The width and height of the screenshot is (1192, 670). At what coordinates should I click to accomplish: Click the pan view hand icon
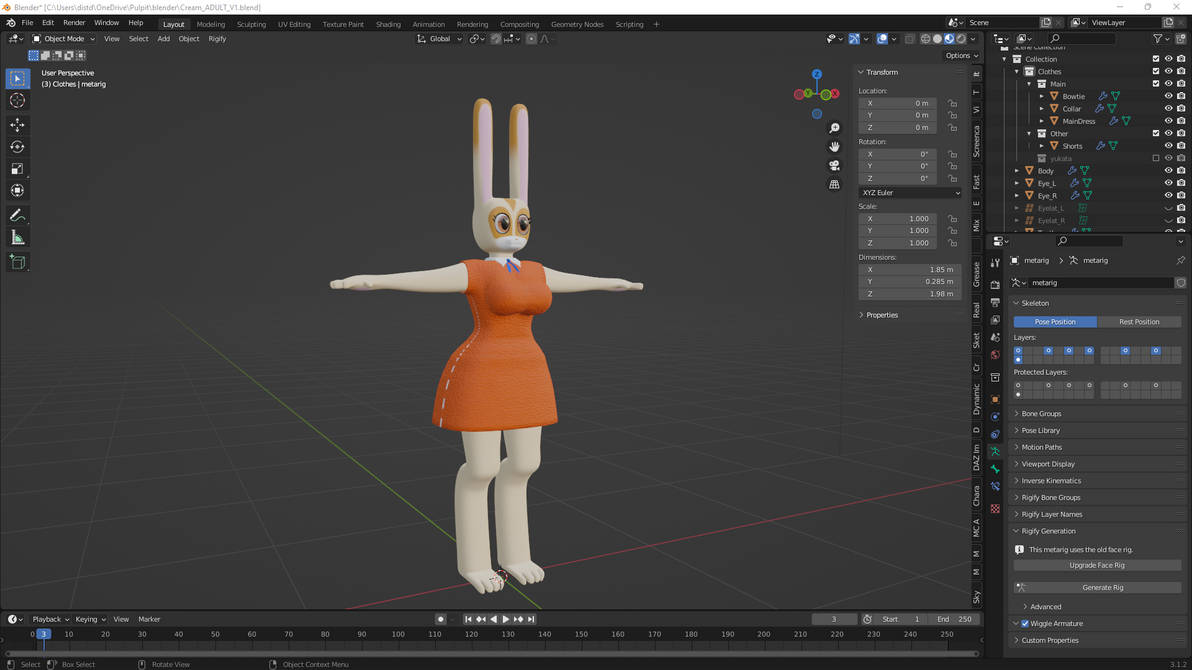pos(834,146)
